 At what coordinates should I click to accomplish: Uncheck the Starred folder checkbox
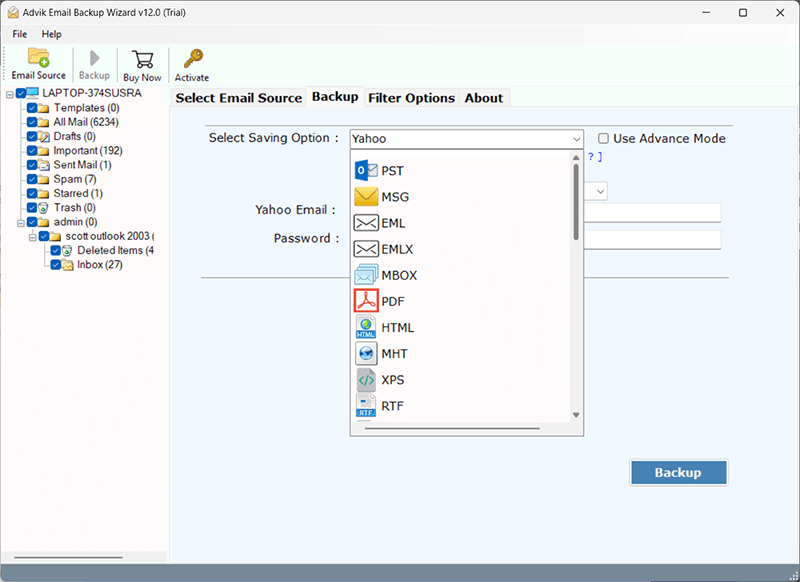(32, 194)
